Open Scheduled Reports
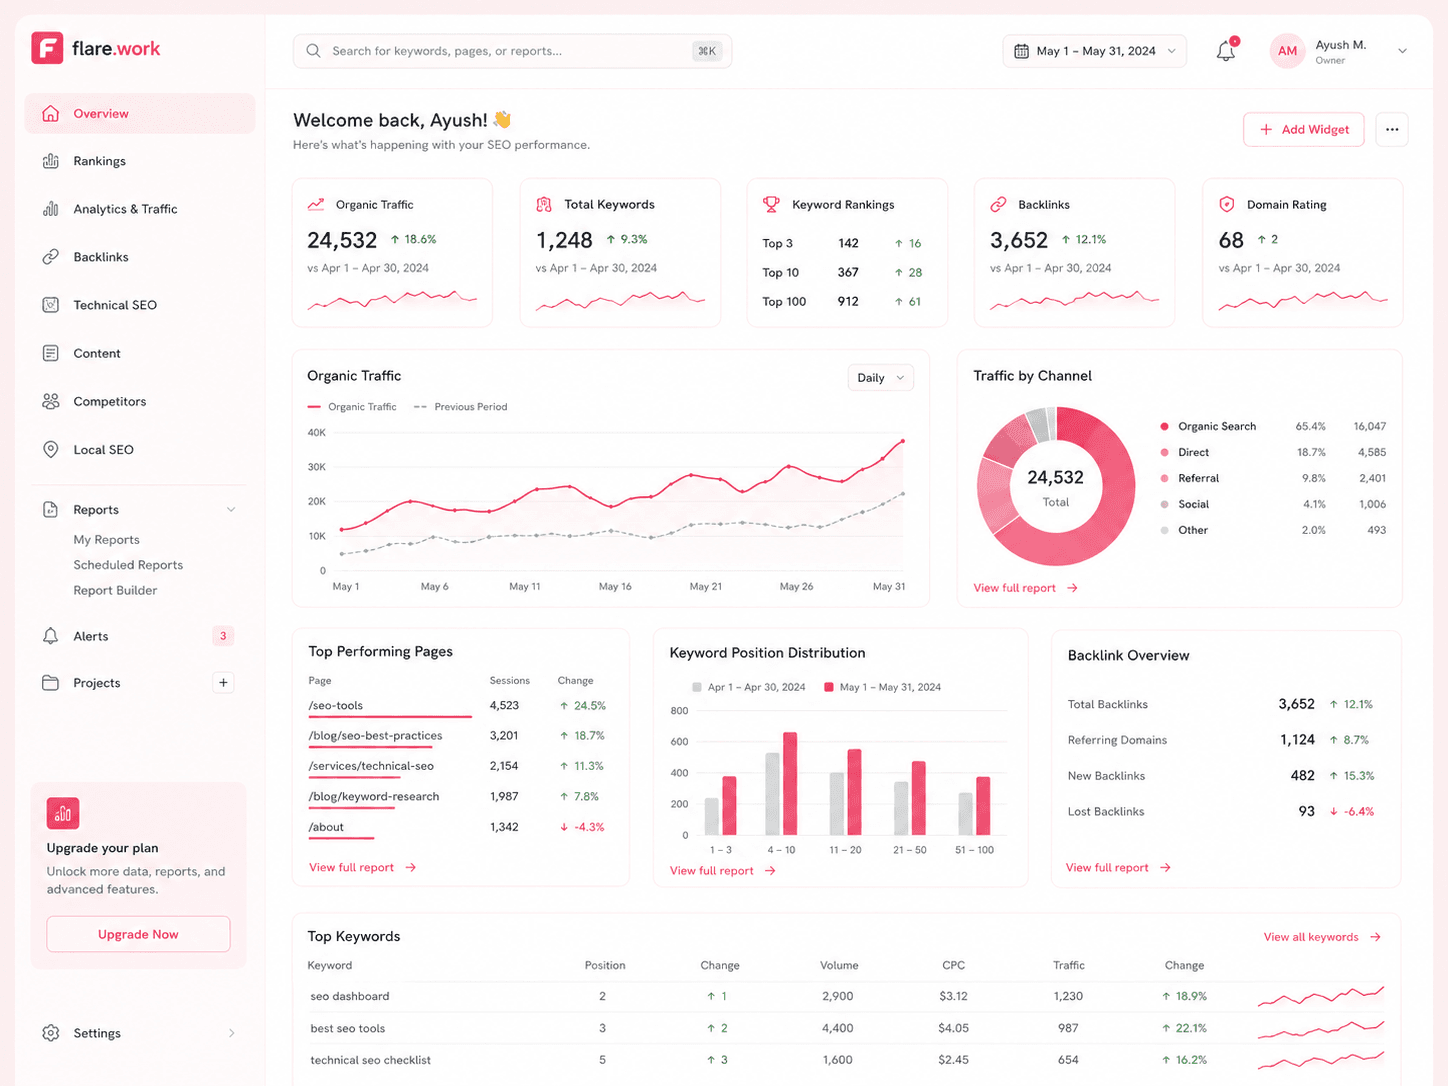Screen dimensions: 1448x1086 point(128,565)
